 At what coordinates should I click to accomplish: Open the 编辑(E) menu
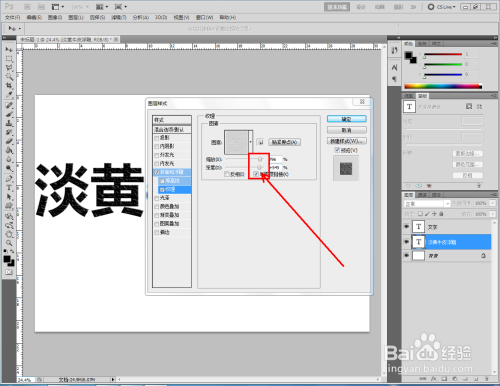(x=34, y=17)
